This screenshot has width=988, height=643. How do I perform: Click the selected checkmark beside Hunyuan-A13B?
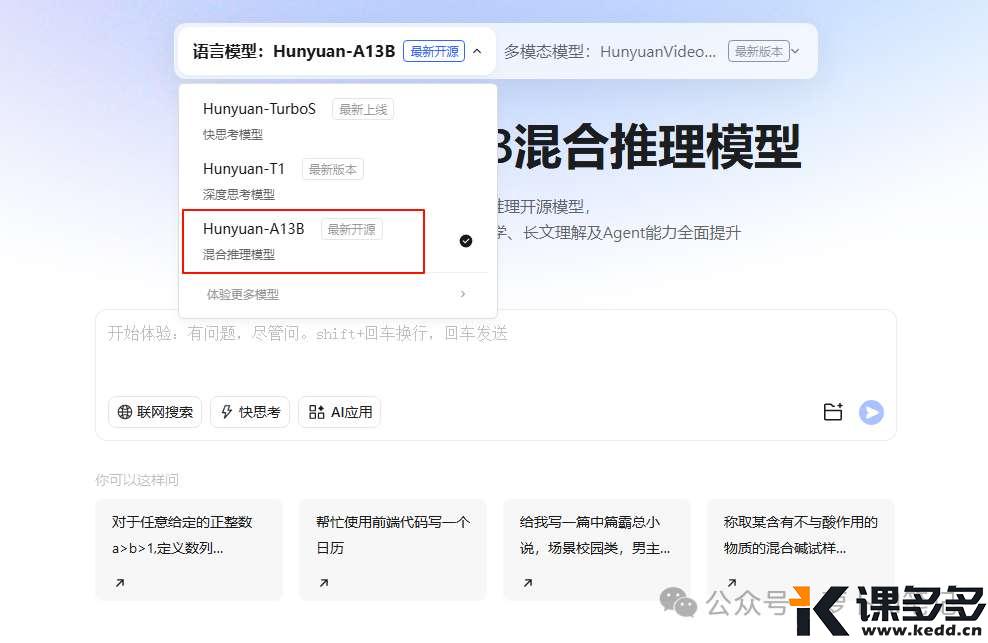point(466,241)
